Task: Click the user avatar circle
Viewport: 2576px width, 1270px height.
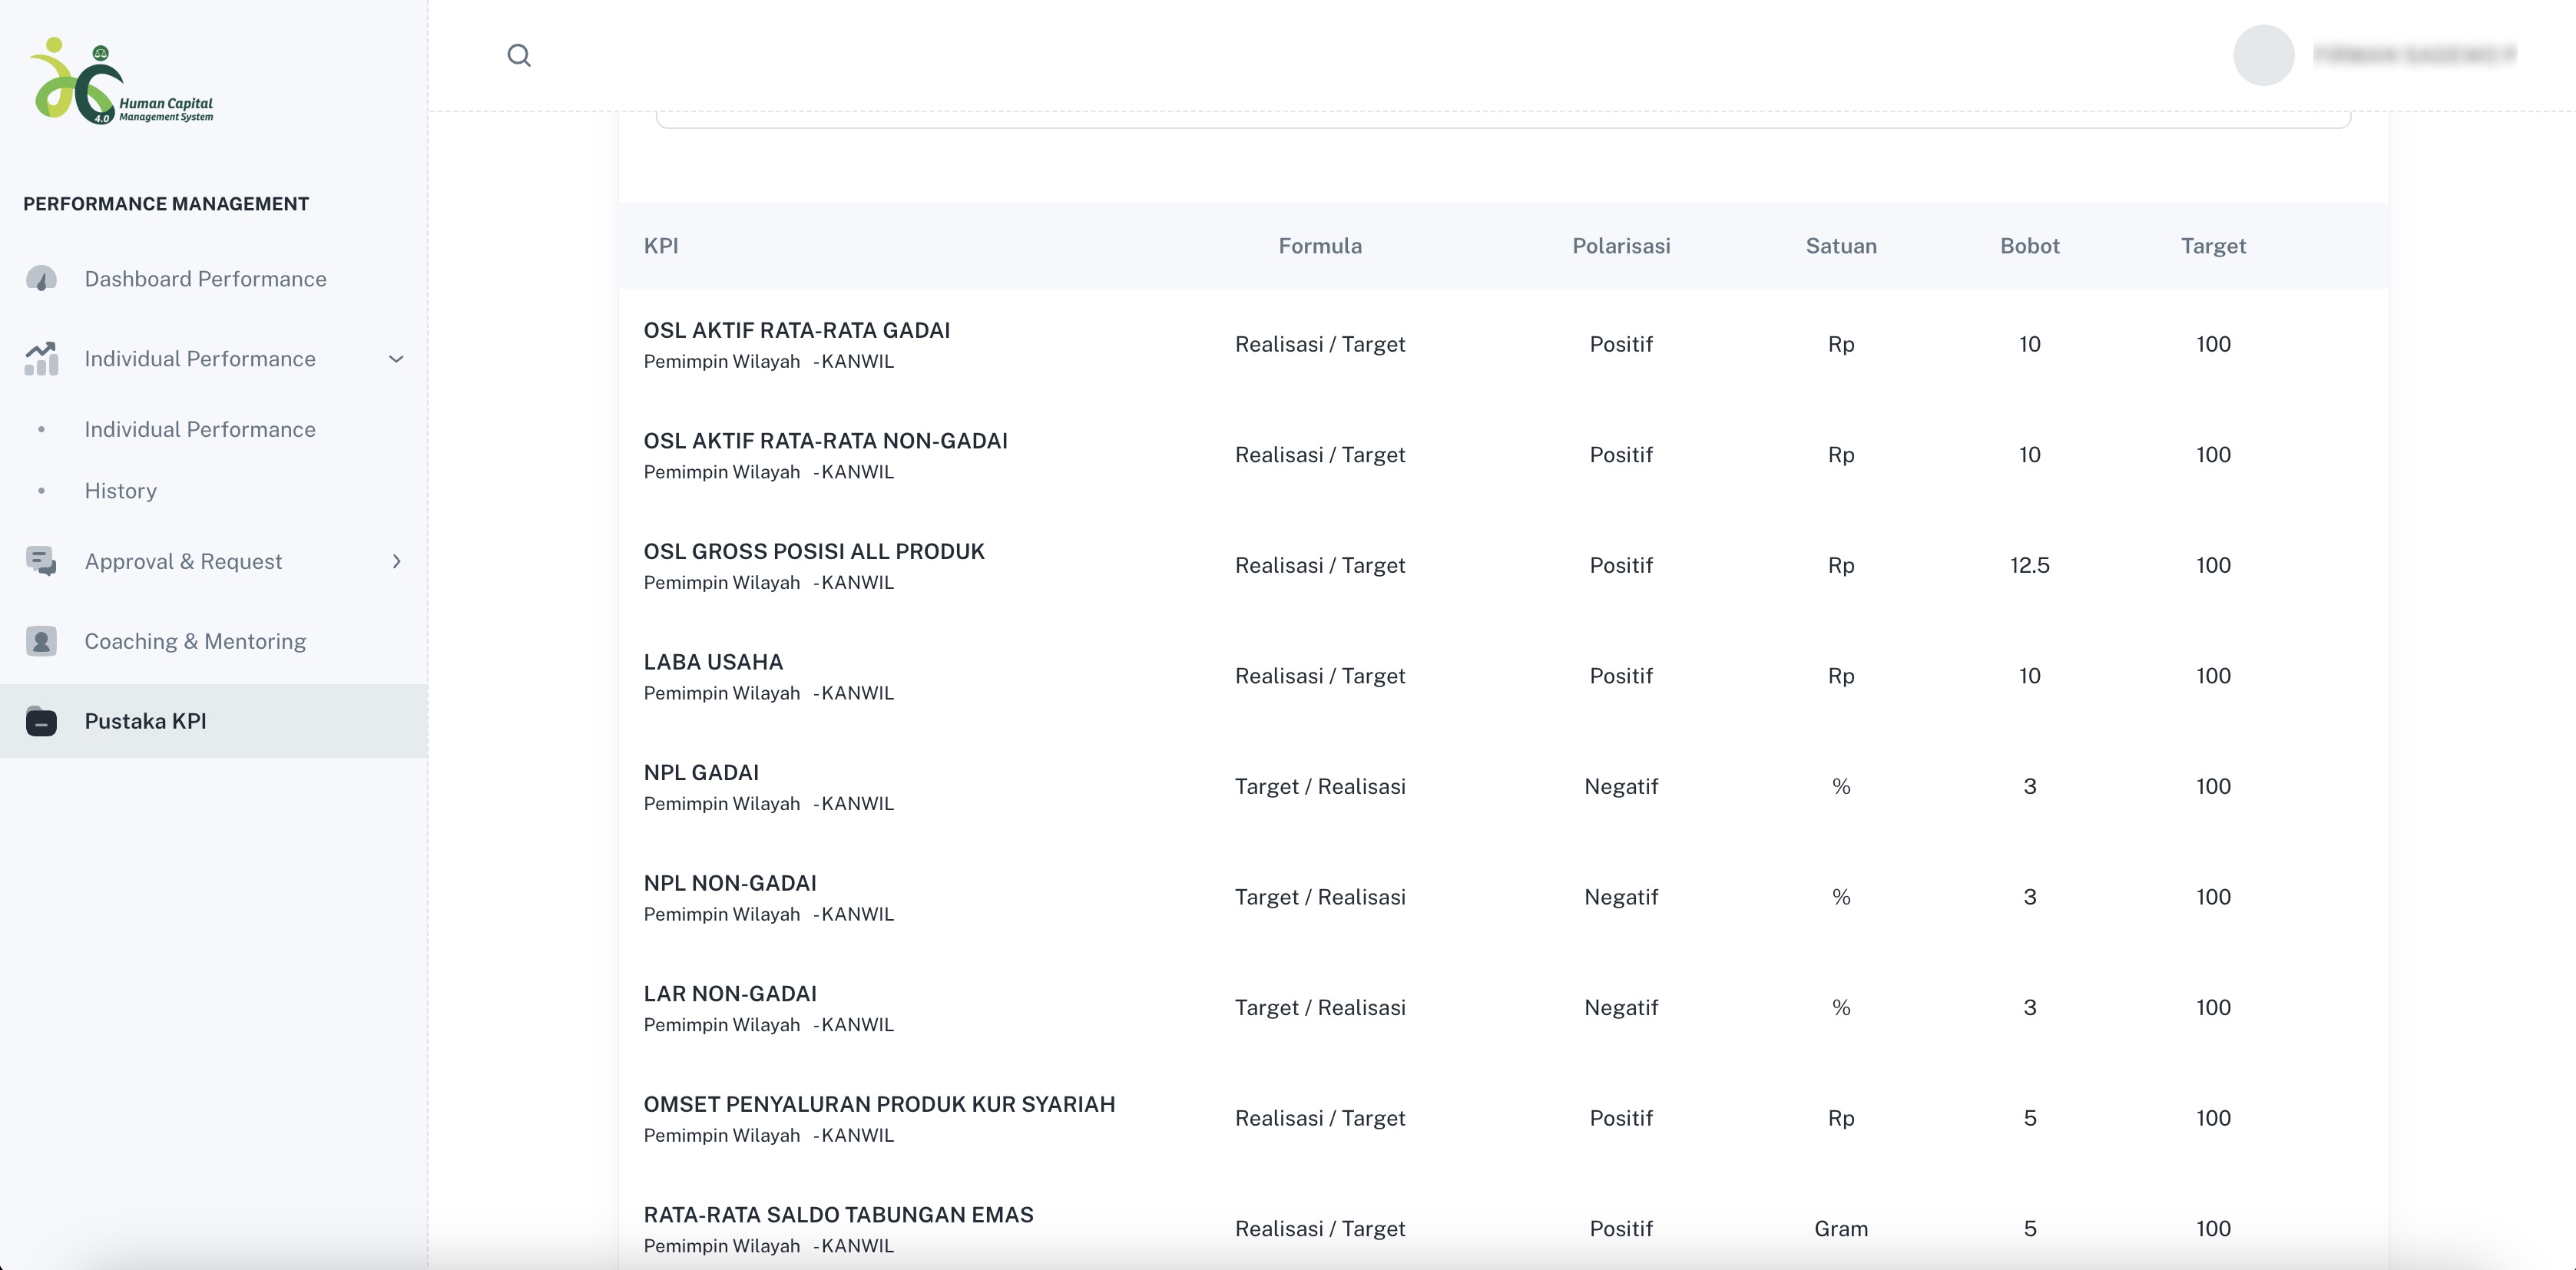Action: point(2263,55)
